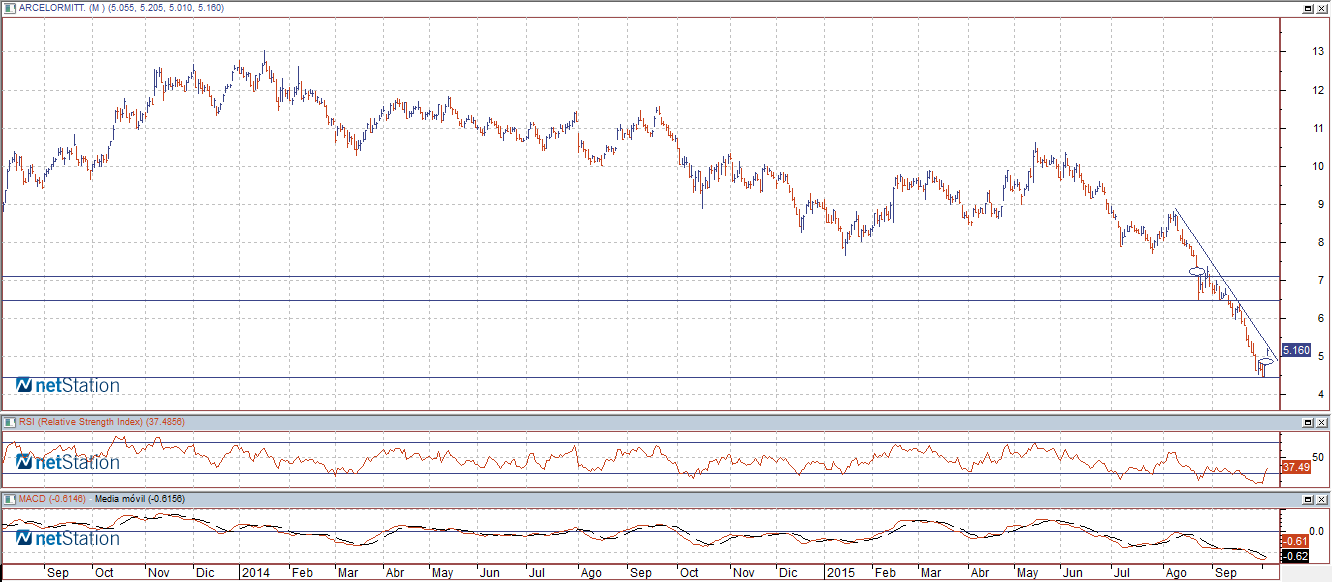
Task: Click the 2015 label on time axis
Action: click(838, 574)
